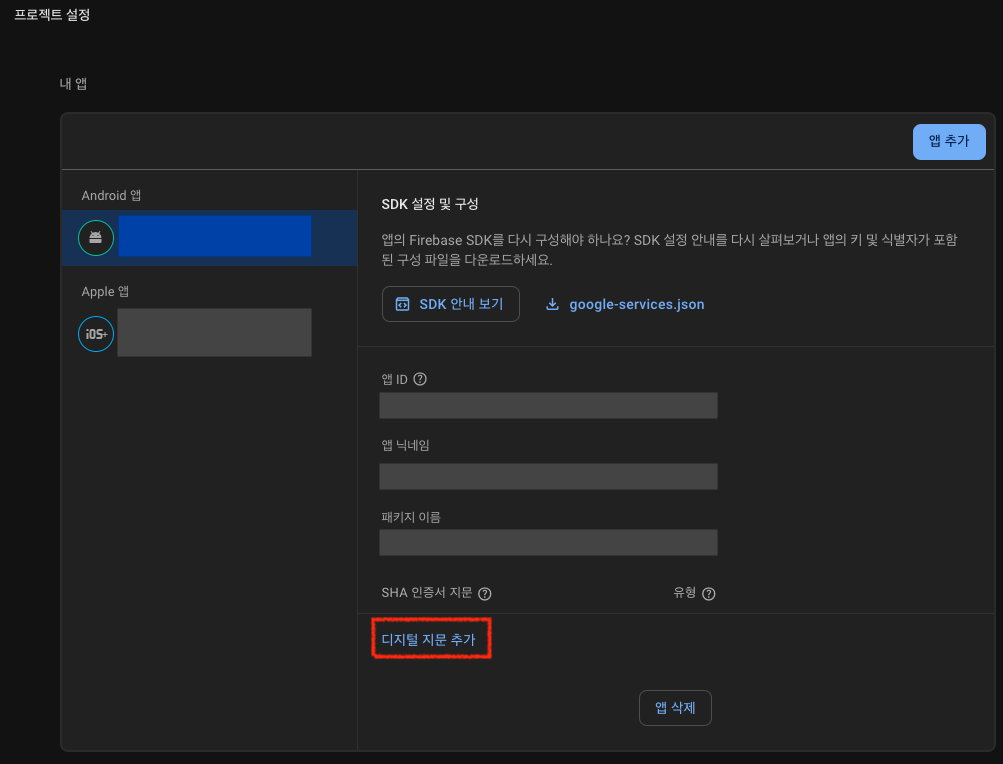Open help icon next to 유형
The height and width of the screenshot is (764, 1003).
[x=708, y=593]
